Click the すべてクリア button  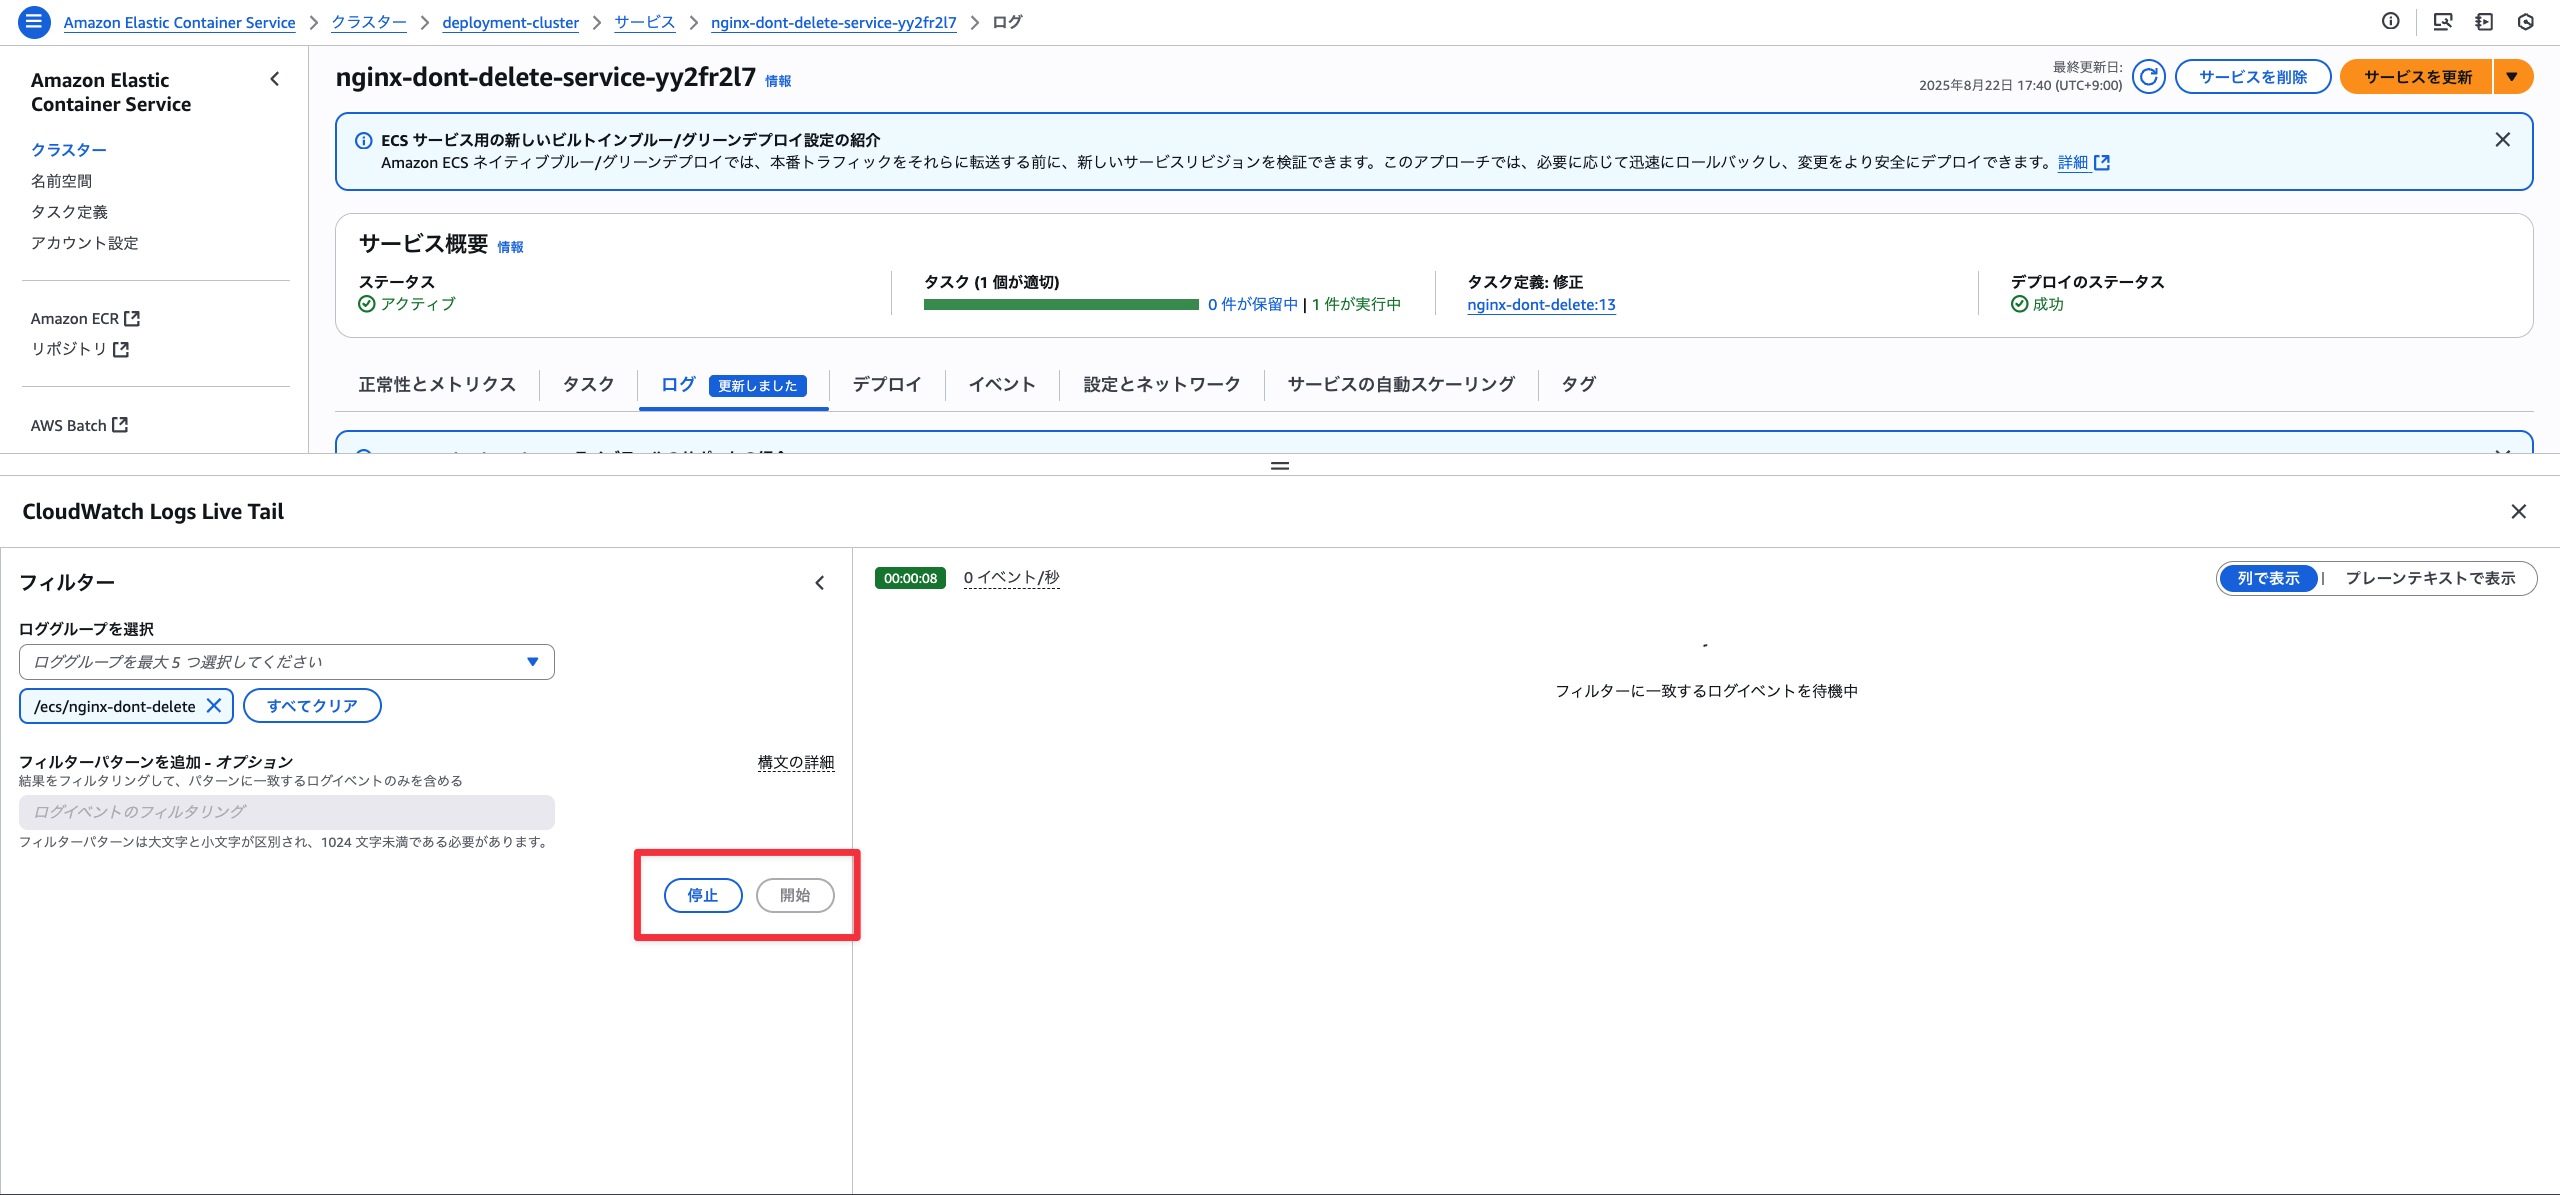click(312, 706)
